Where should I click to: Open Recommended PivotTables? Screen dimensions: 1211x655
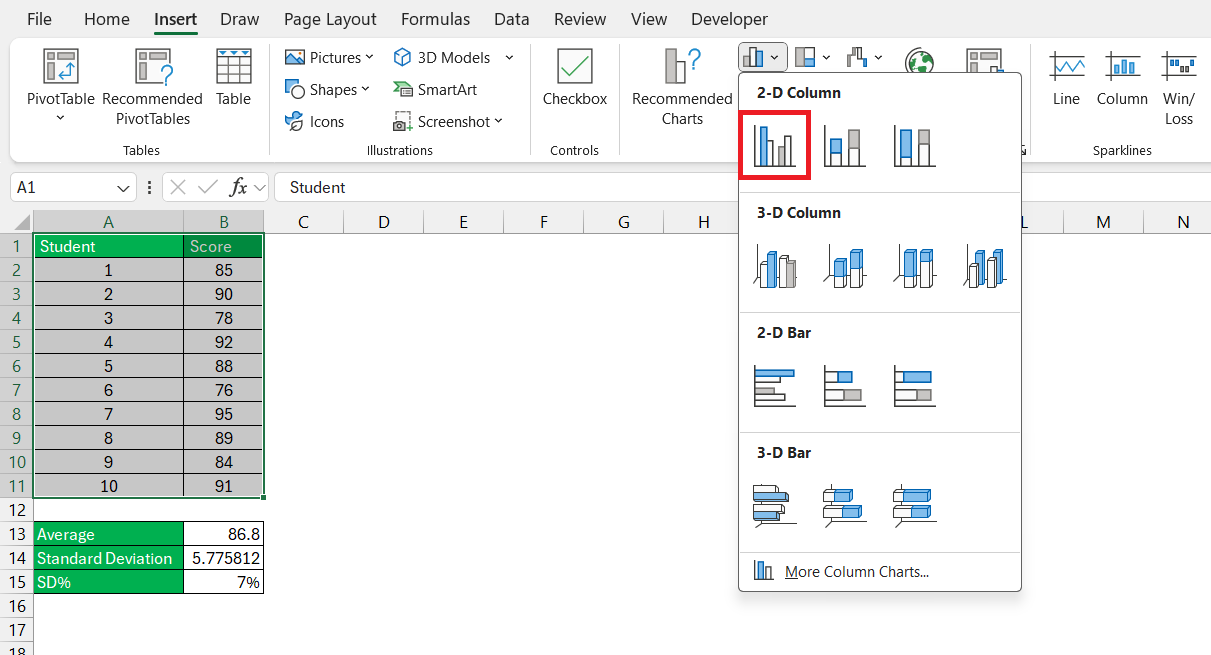[x=152, y=87]
